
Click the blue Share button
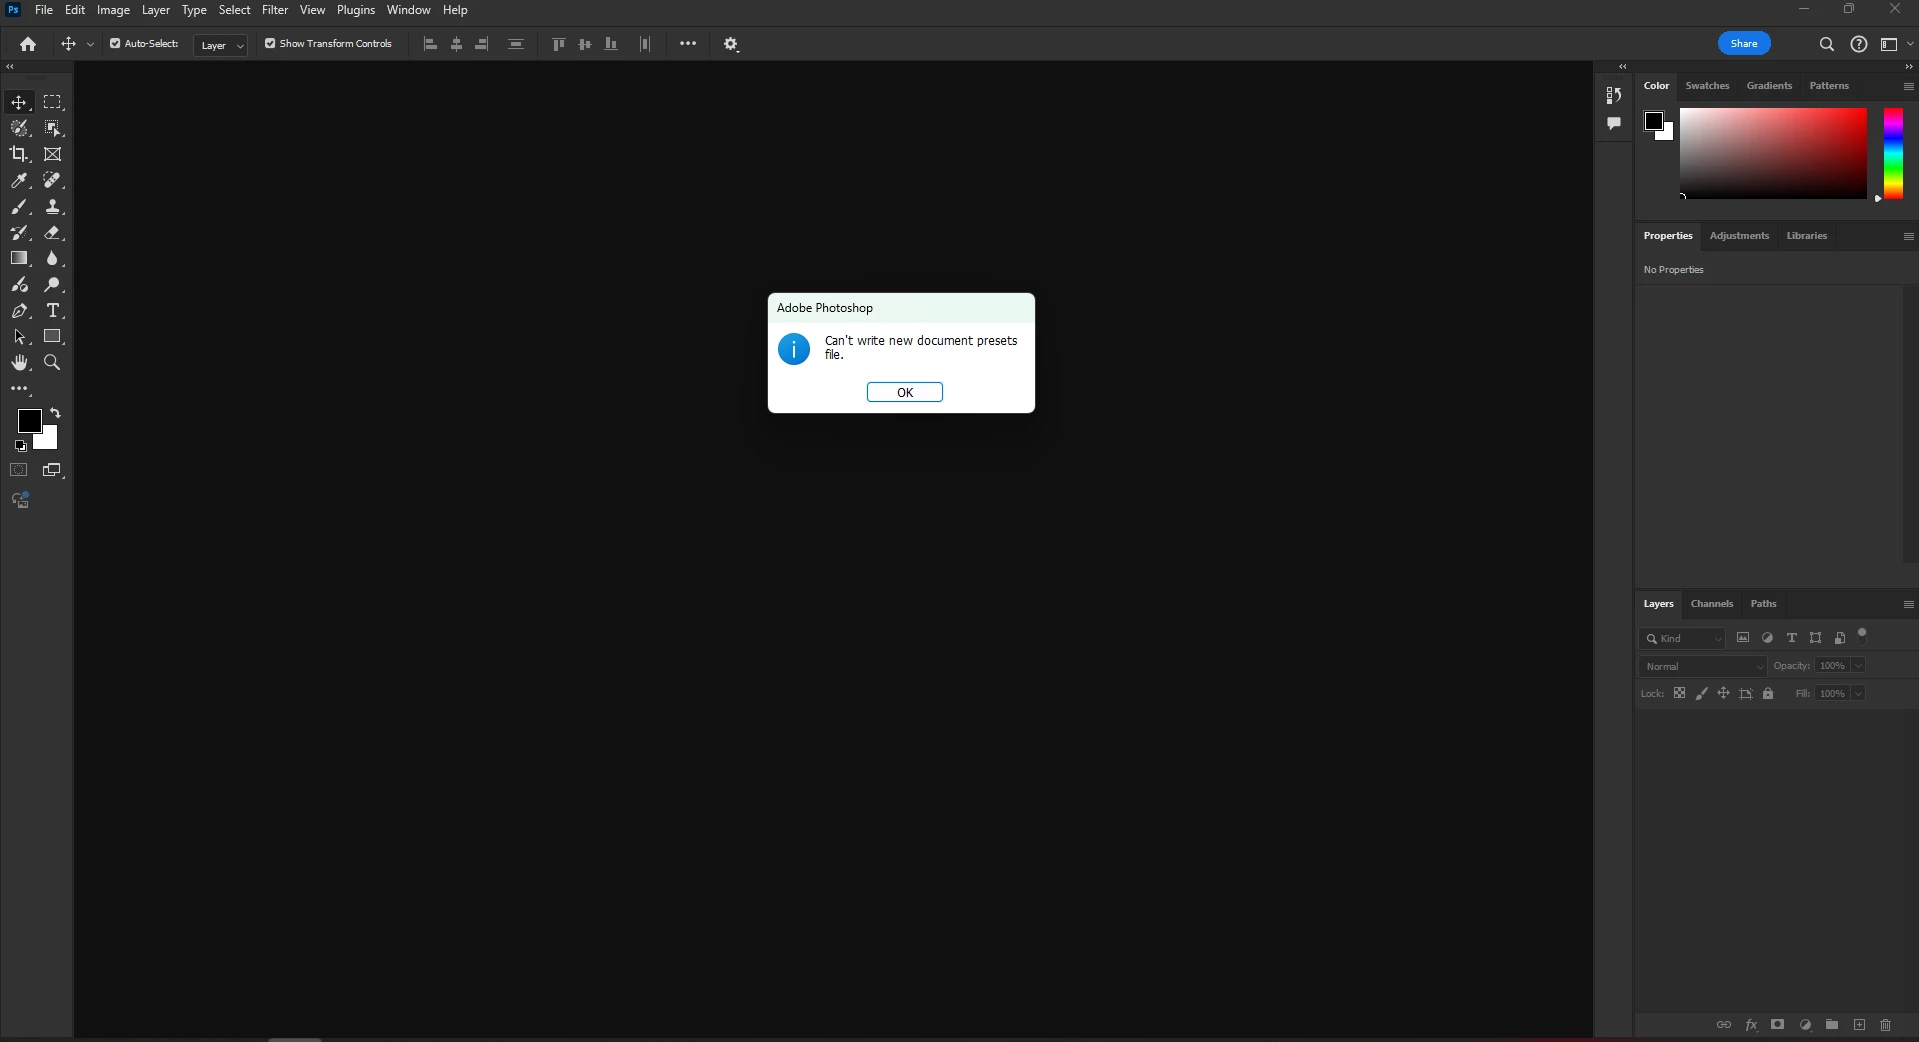tap(1744, 43)
